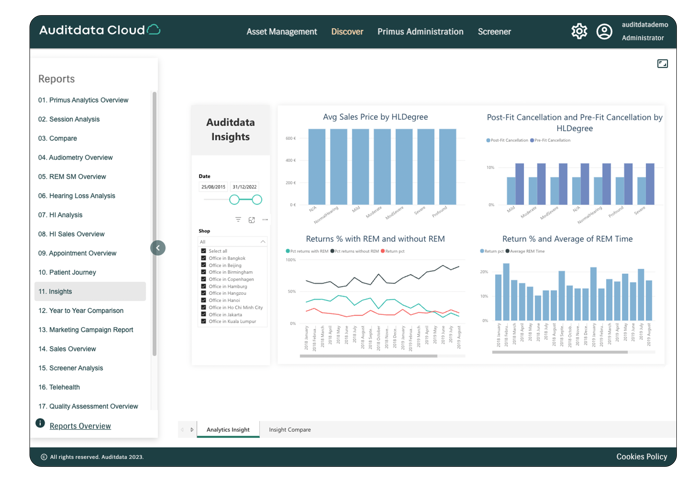Click the user profile avatar icon

pyautogui.click(x=604, y=31)
